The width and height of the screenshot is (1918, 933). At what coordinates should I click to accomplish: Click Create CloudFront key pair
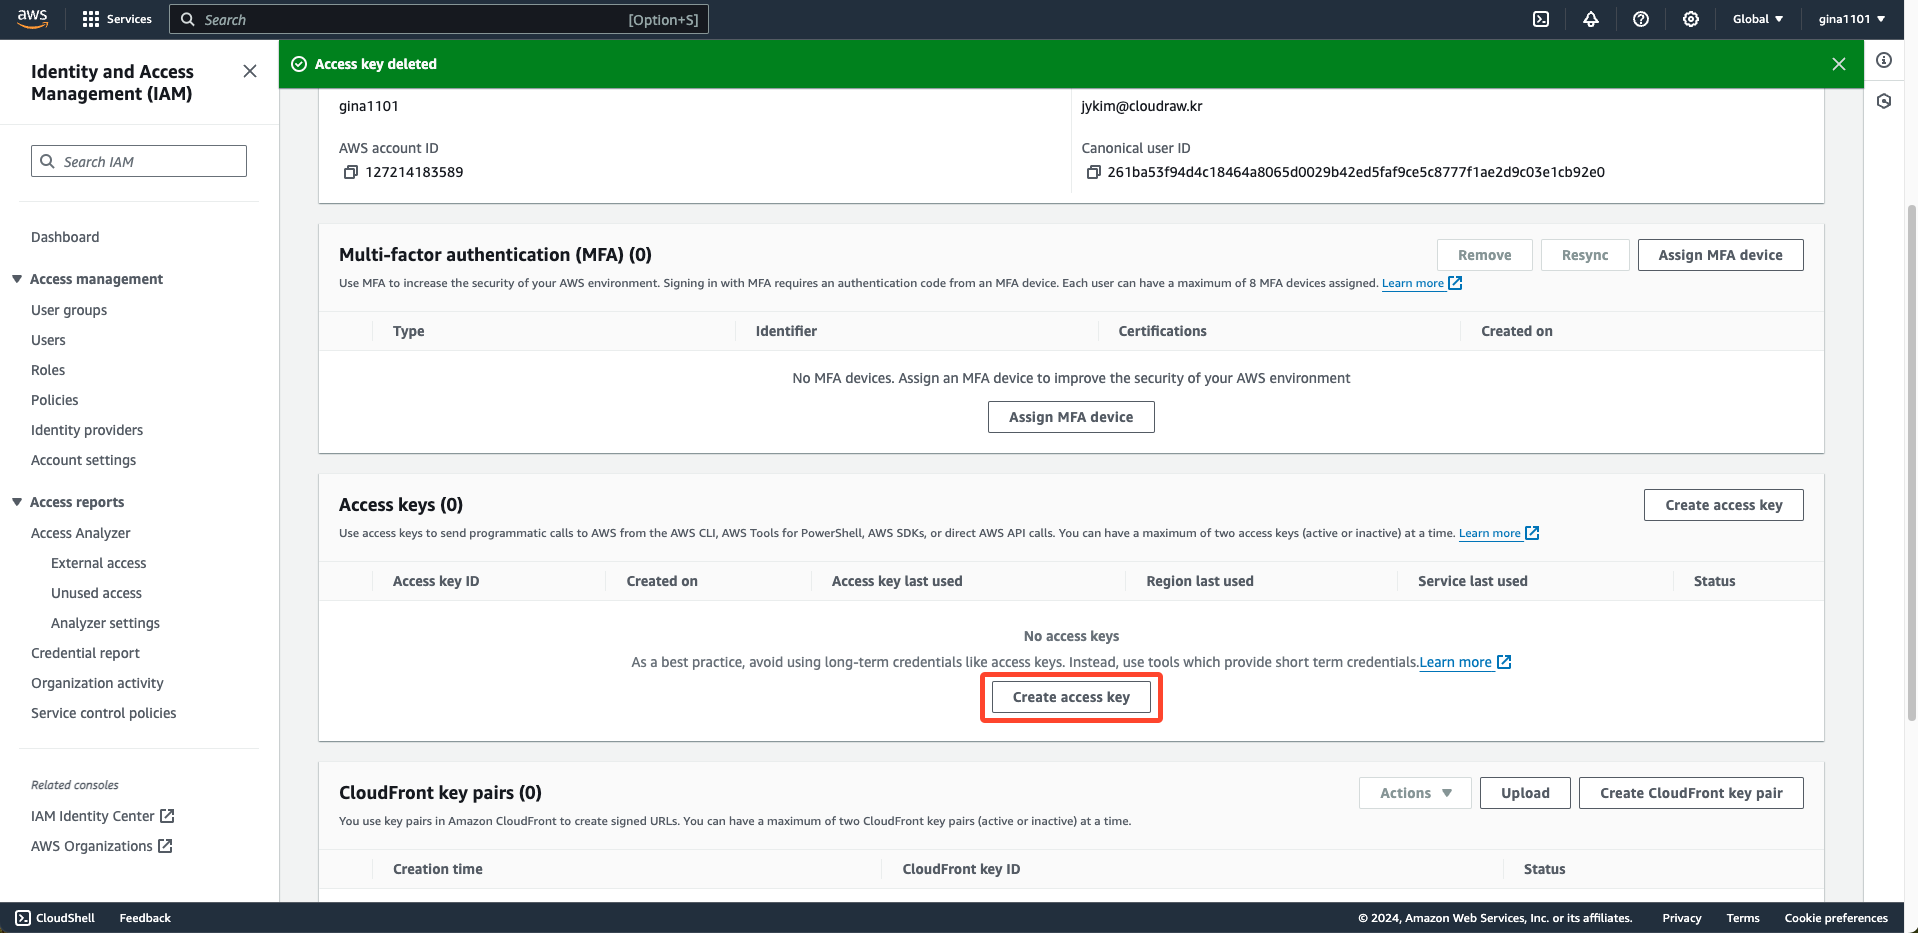[1691, 793]
